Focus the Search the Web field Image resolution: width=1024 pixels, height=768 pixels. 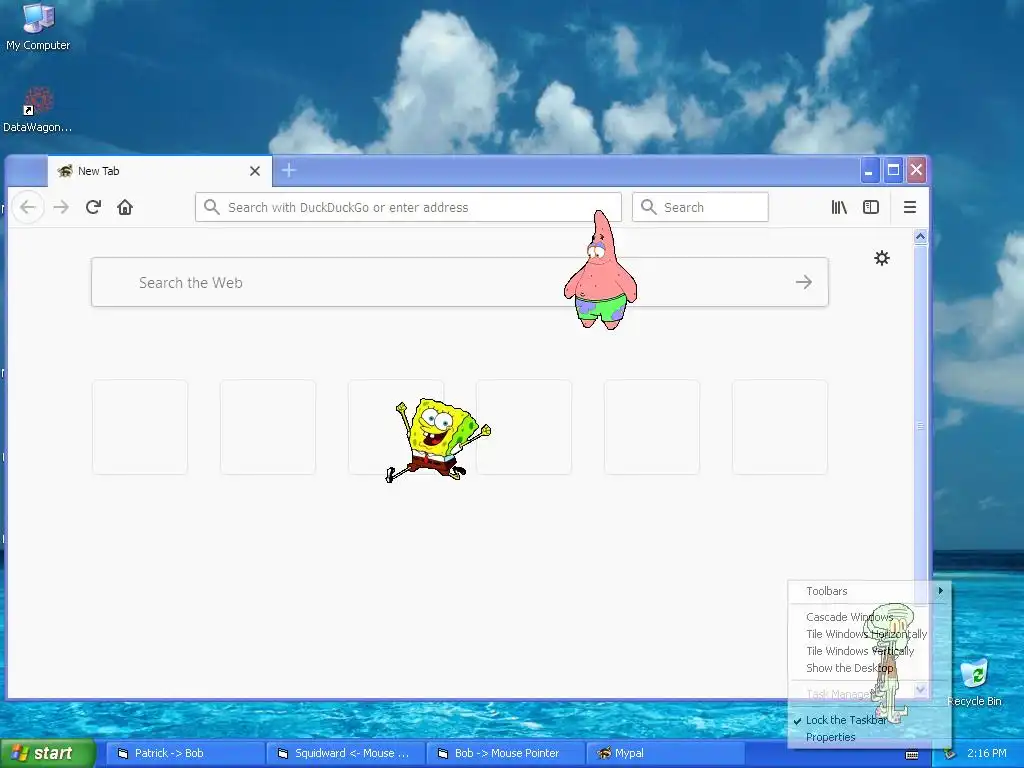pos(460,282)
